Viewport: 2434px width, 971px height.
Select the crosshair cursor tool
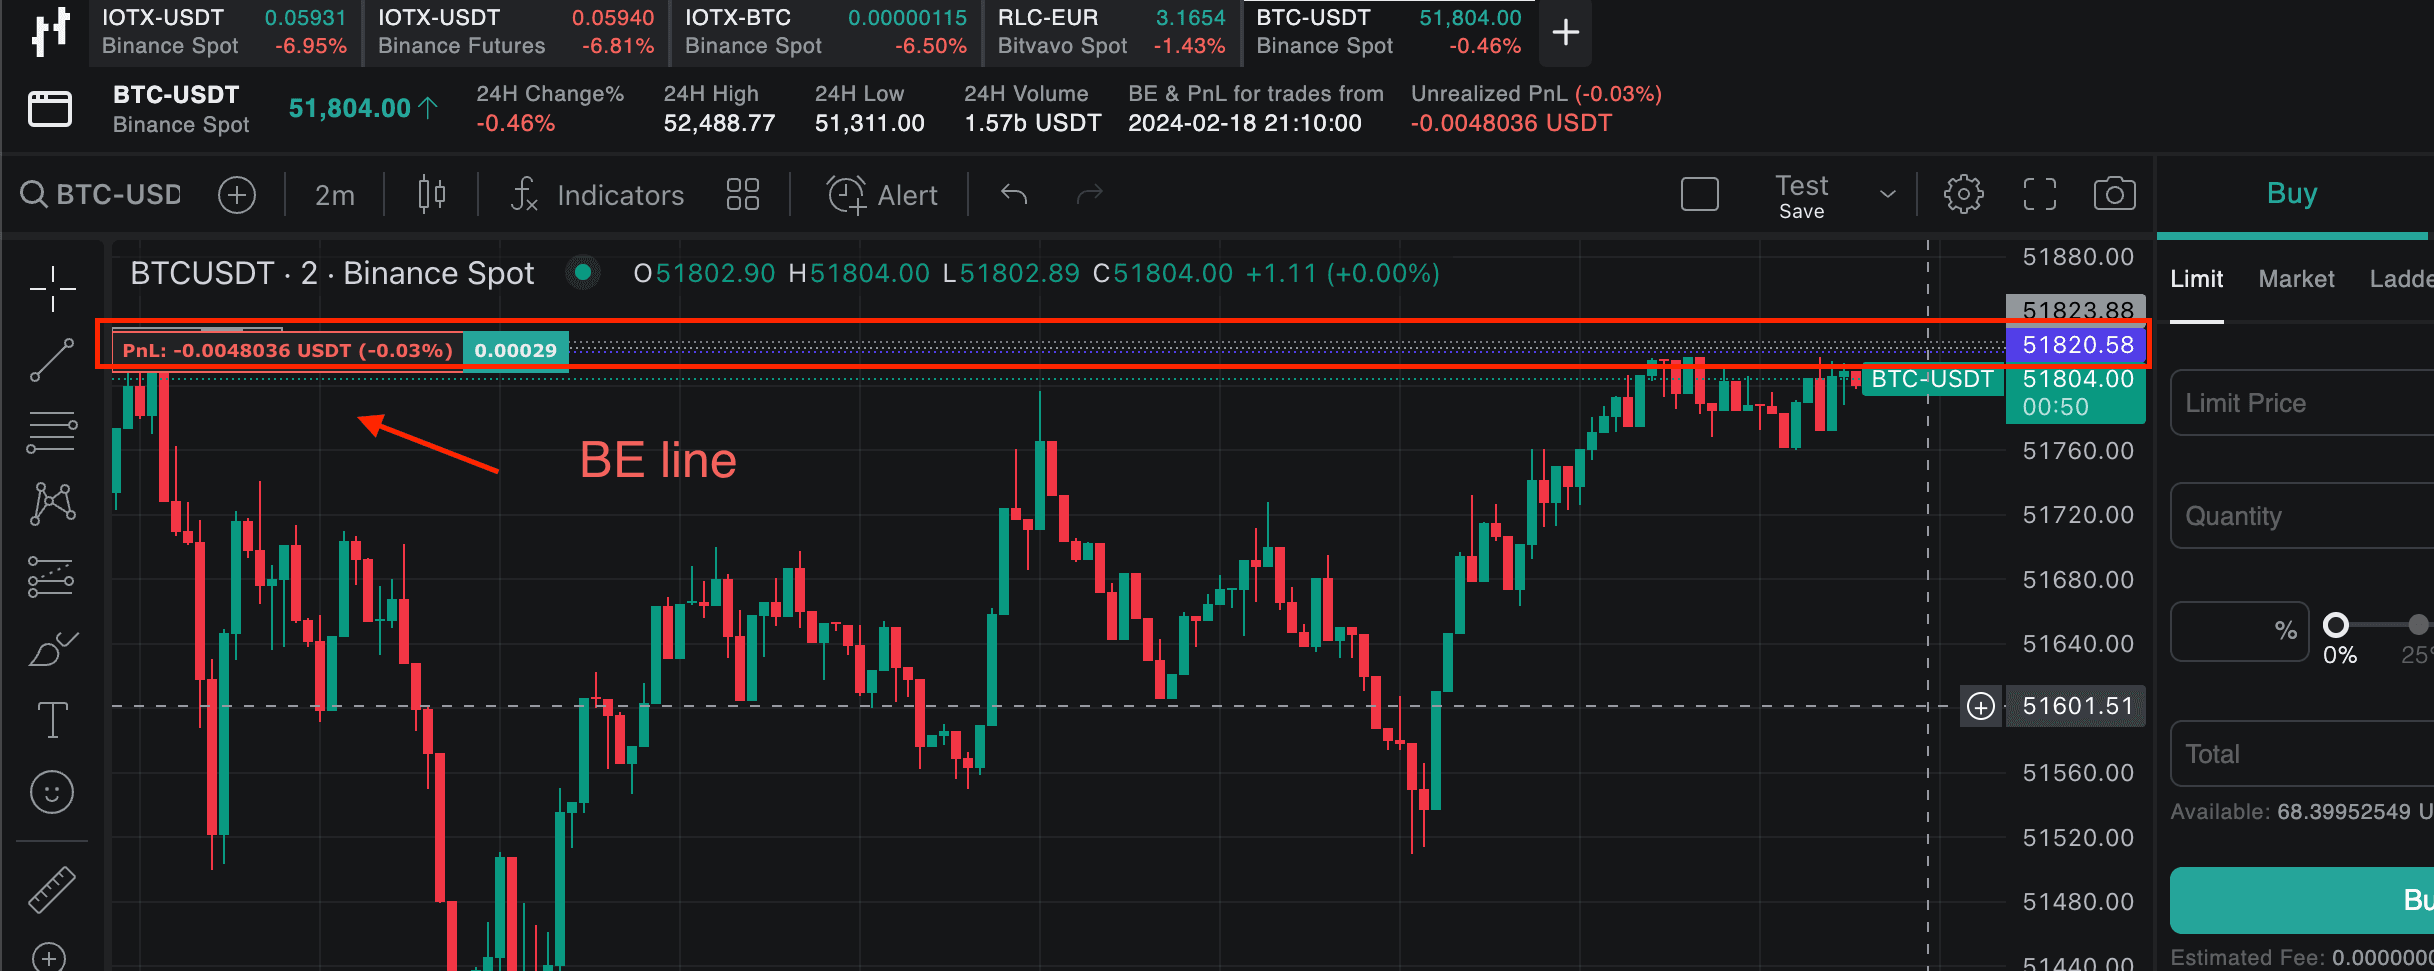[x=52, y=289]
